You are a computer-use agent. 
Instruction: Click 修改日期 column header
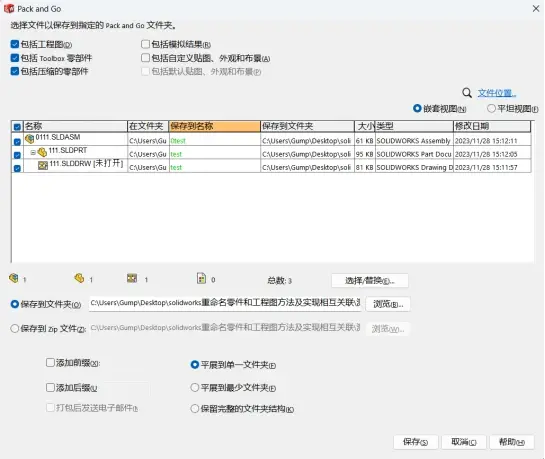tap(492, 126)
